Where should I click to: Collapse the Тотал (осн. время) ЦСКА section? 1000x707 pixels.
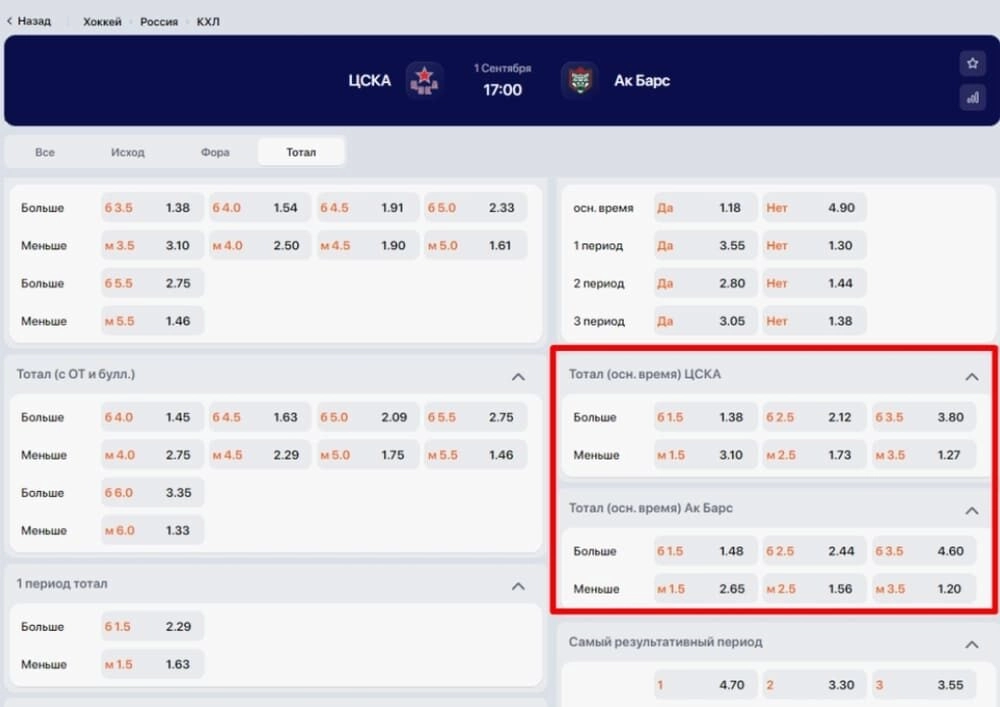tap(971, 377)
